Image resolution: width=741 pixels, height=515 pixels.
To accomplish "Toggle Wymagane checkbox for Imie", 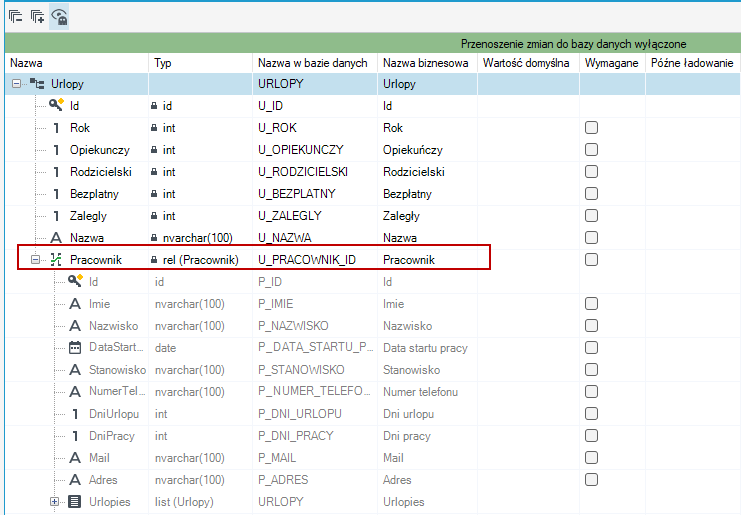I will pos(591,303).
